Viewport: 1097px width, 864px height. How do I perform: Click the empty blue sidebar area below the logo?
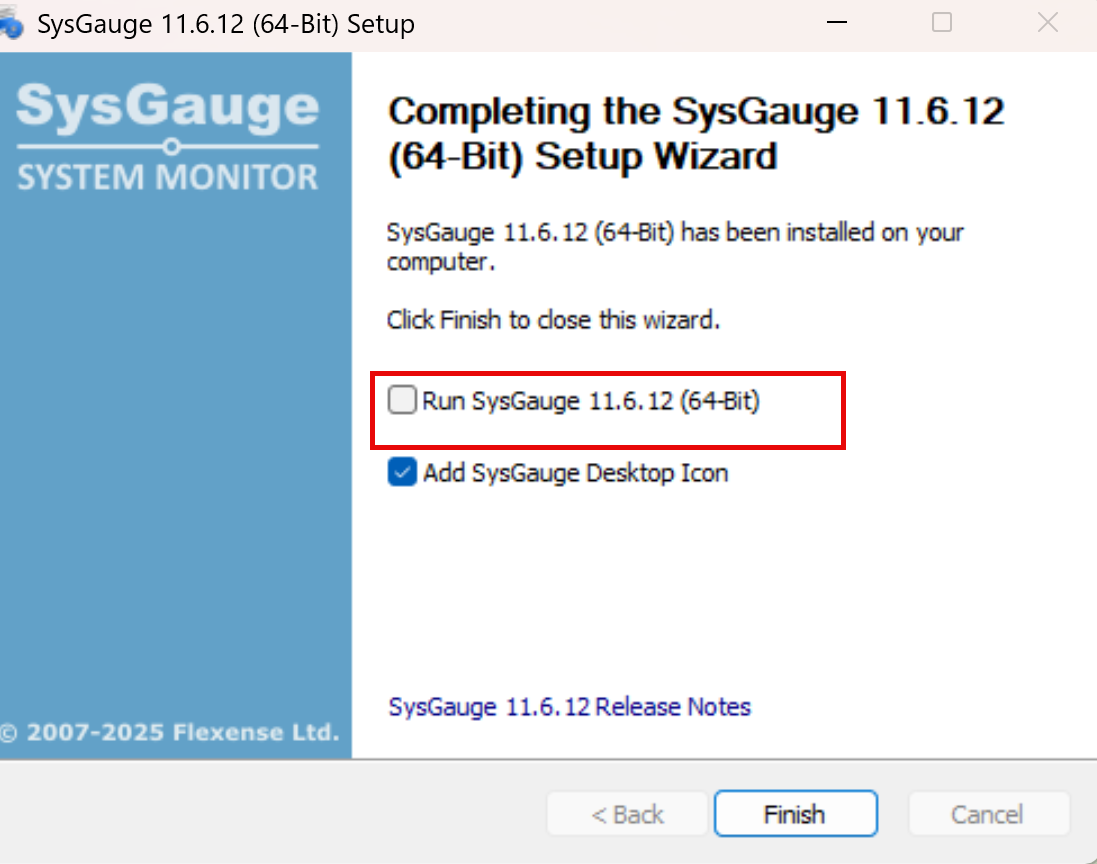tap(175, 450)
